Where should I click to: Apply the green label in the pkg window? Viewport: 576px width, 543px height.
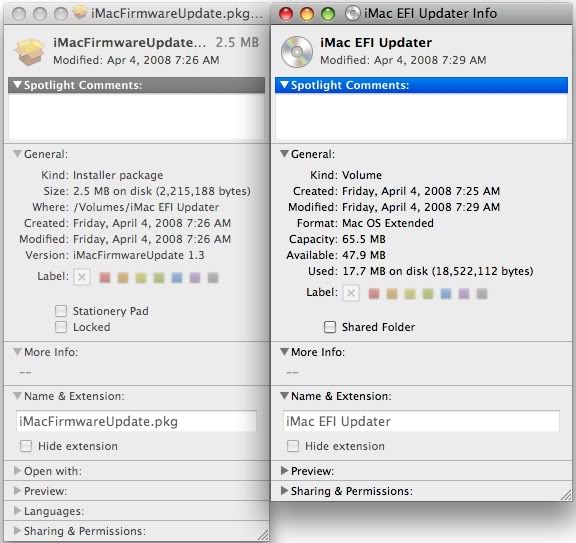(x=159, y=277)
